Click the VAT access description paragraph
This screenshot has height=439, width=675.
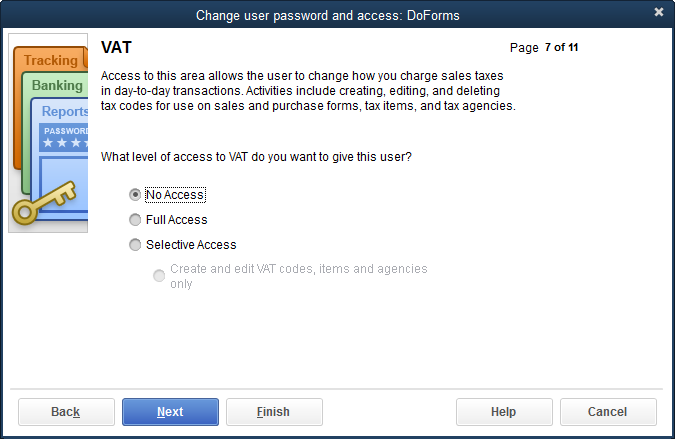point(308,91)
